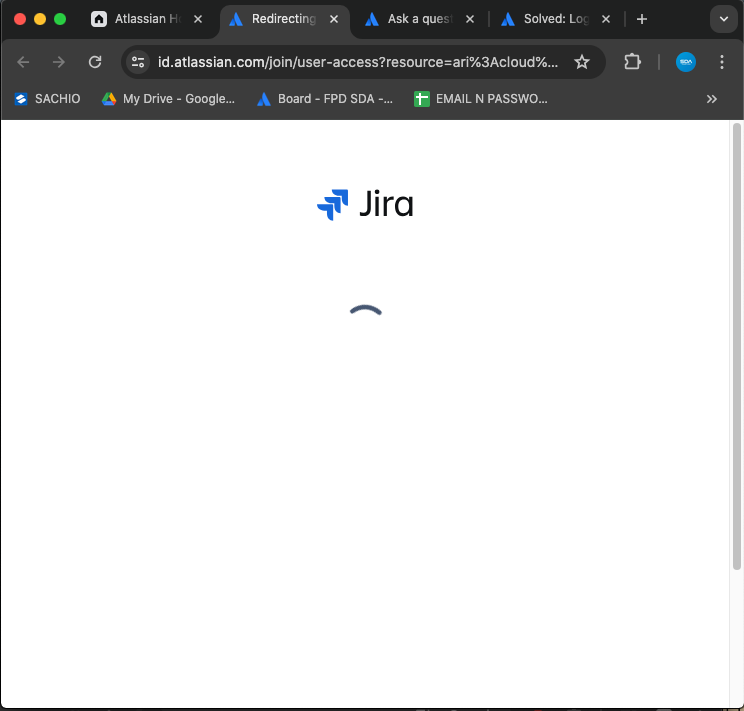Image resolution: width=744 pixels, height=711 pixels.
Task: Open the My Drive - Google bookmark
Action: [168, 99]
